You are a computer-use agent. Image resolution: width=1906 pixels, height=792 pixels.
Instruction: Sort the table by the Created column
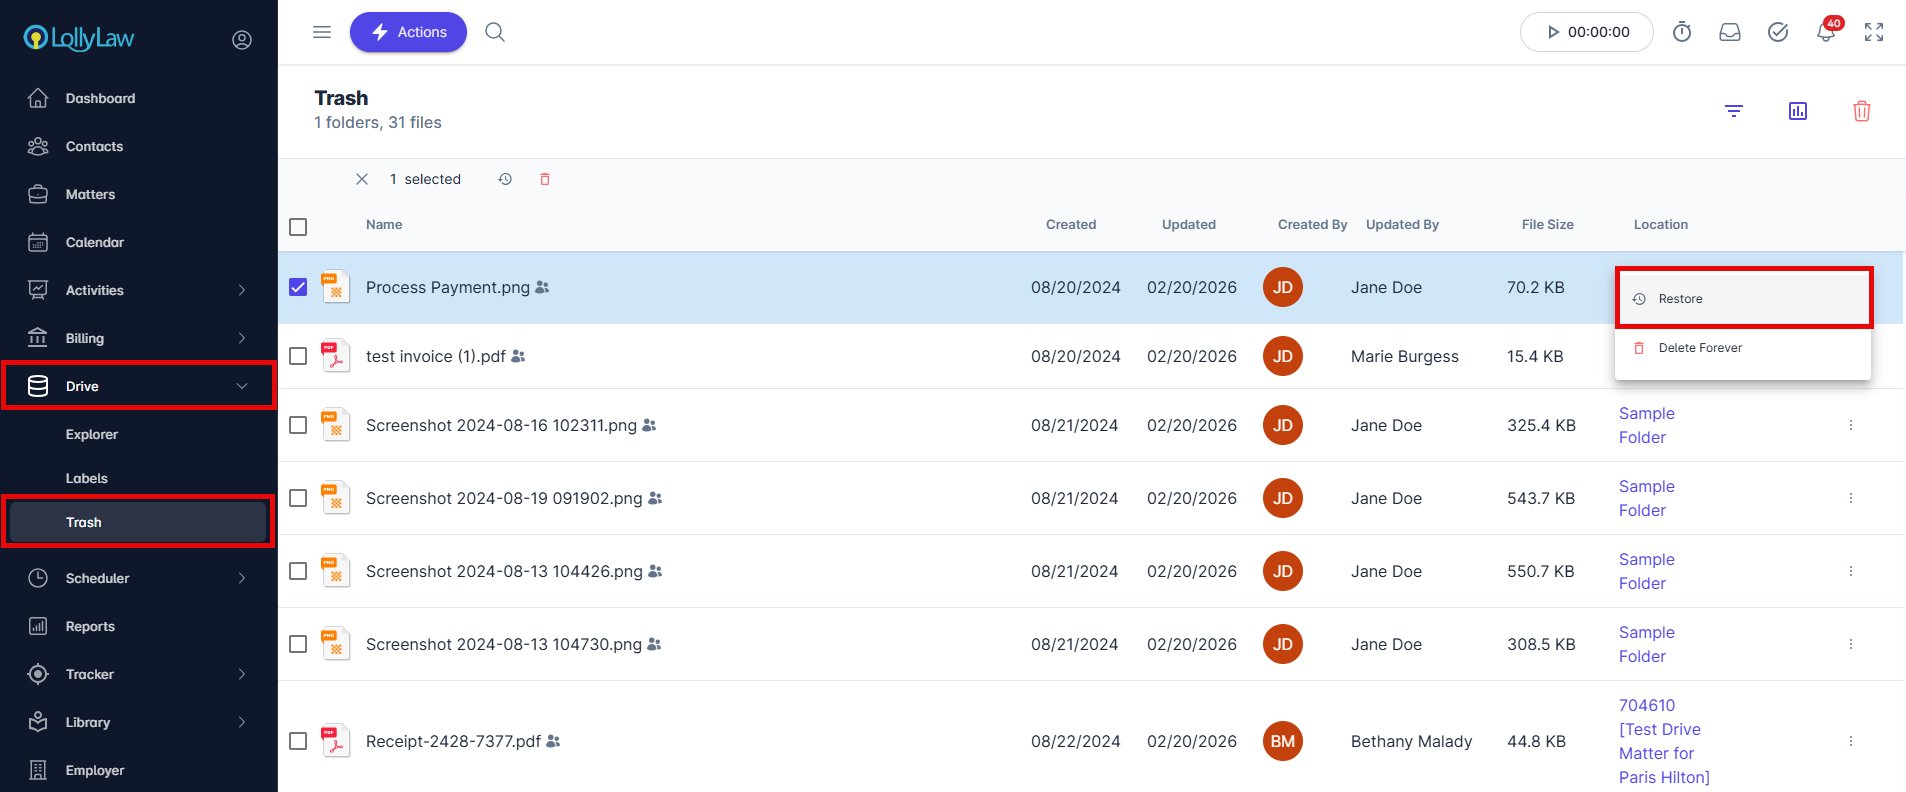(x=1071, y=225)
